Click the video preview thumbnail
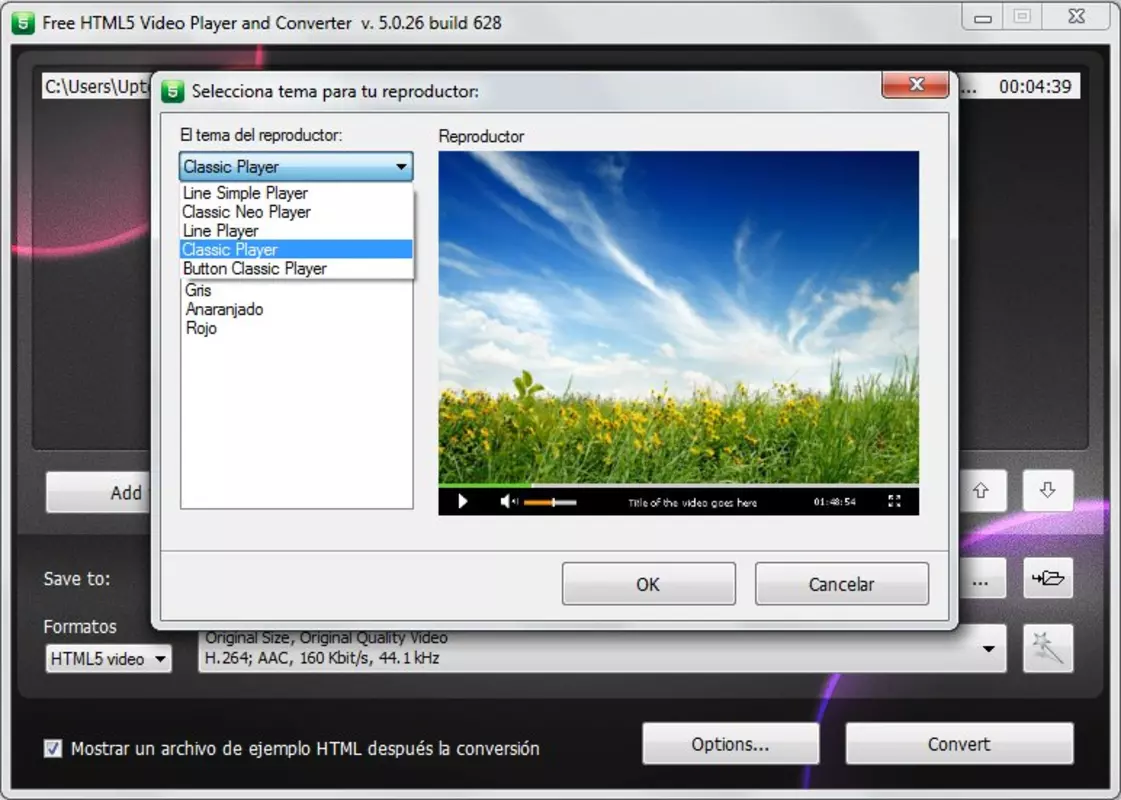1121x800 pixels. [678, 317]
